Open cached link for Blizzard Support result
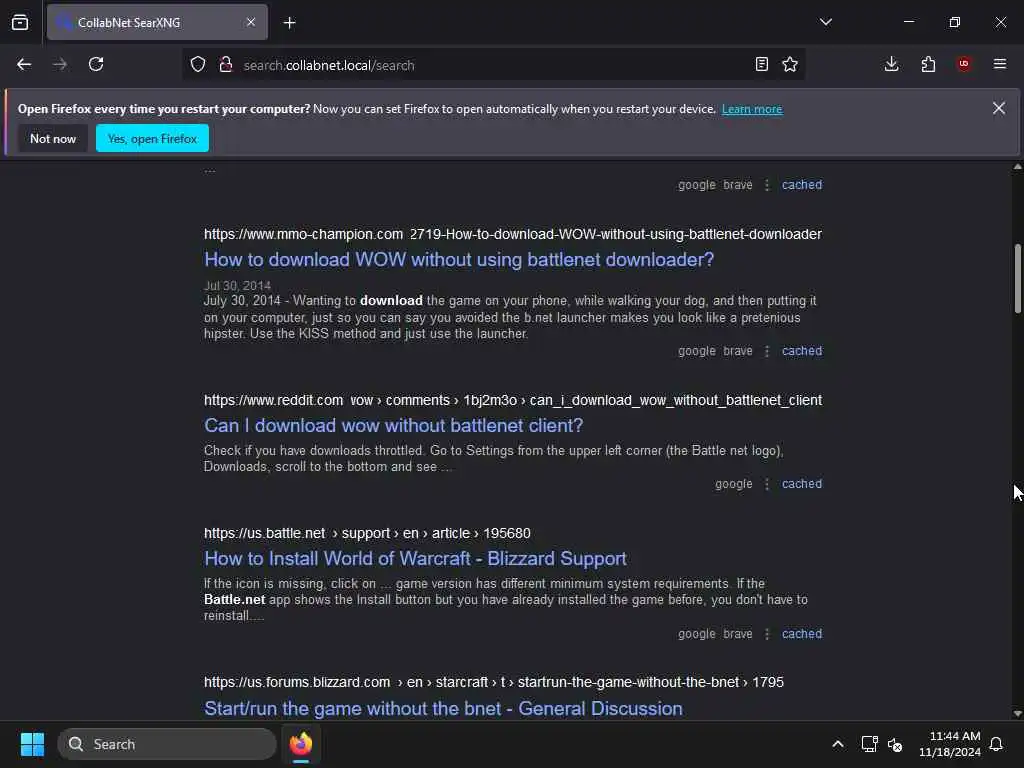This screenshot has width=1024, height=768. (x=802, y=634)
